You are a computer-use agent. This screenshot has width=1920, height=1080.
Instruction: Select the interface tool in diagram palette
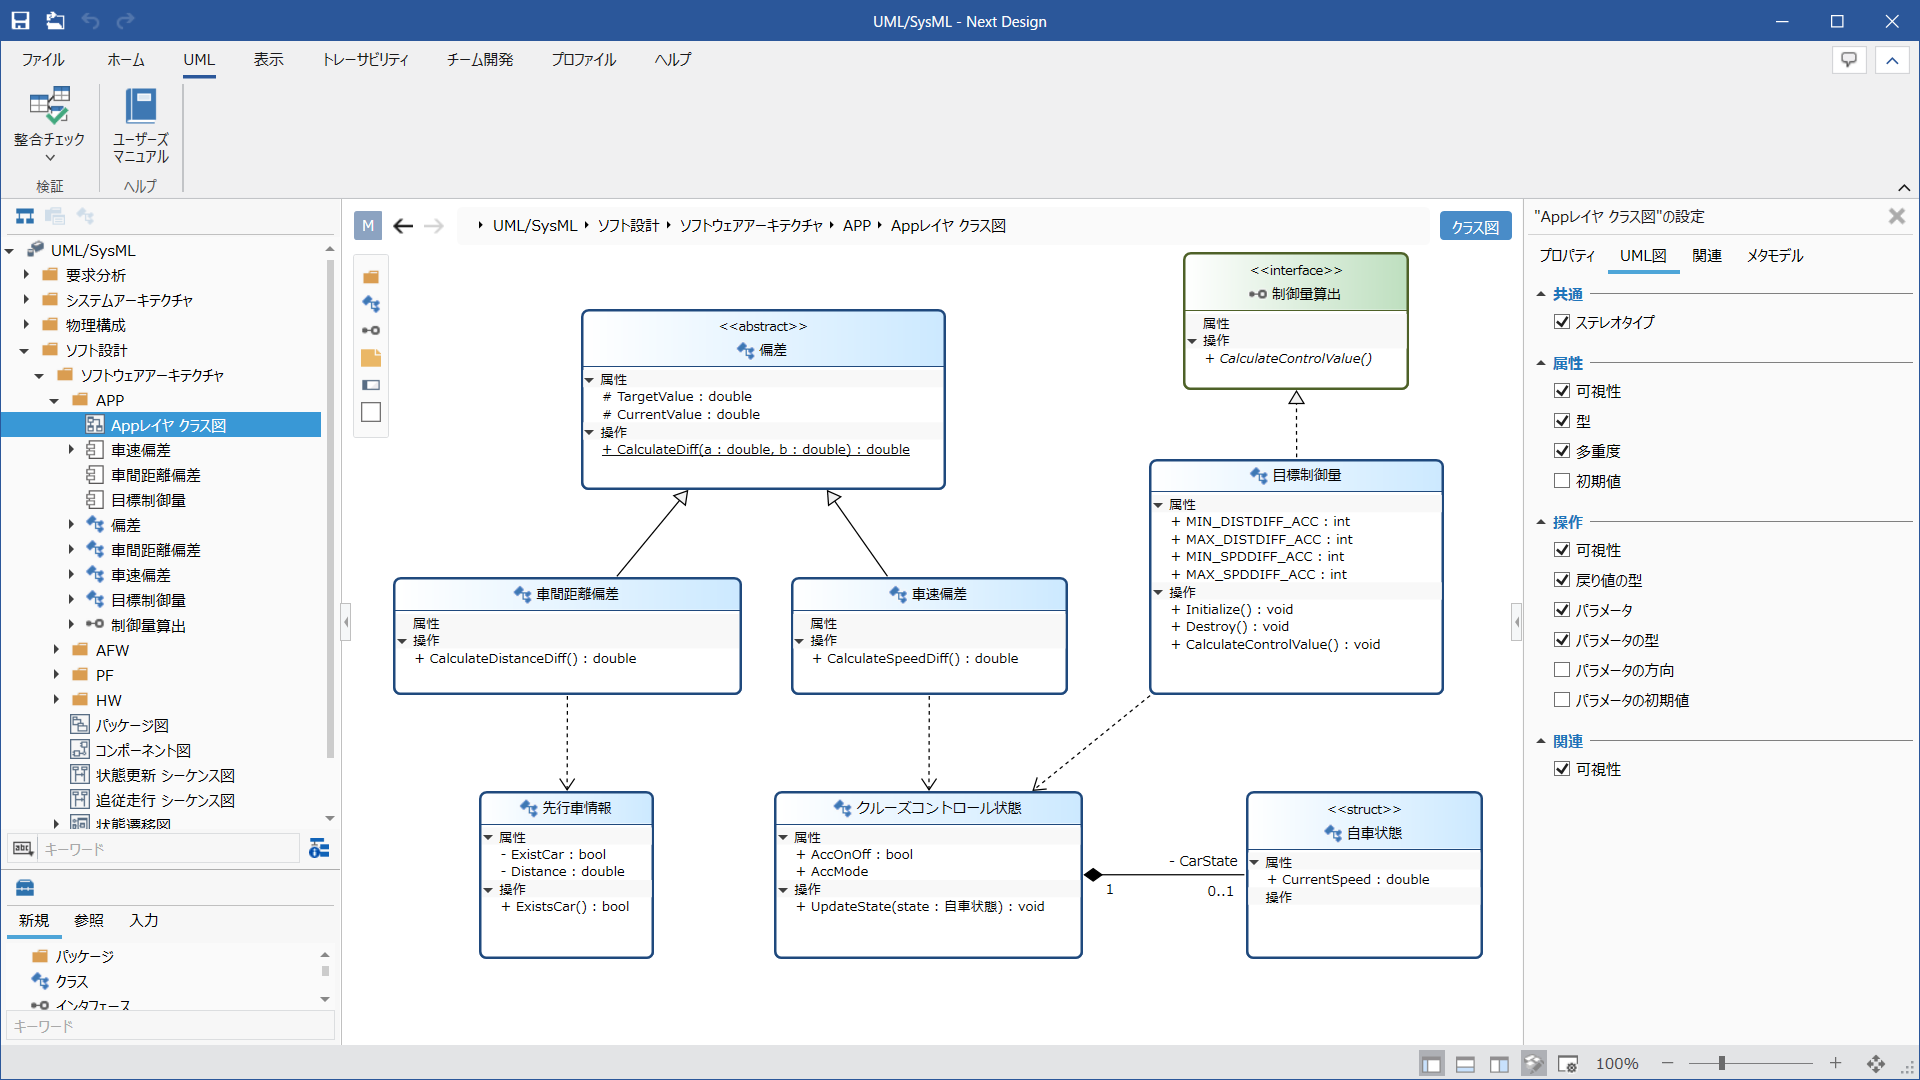coord(371,331)
